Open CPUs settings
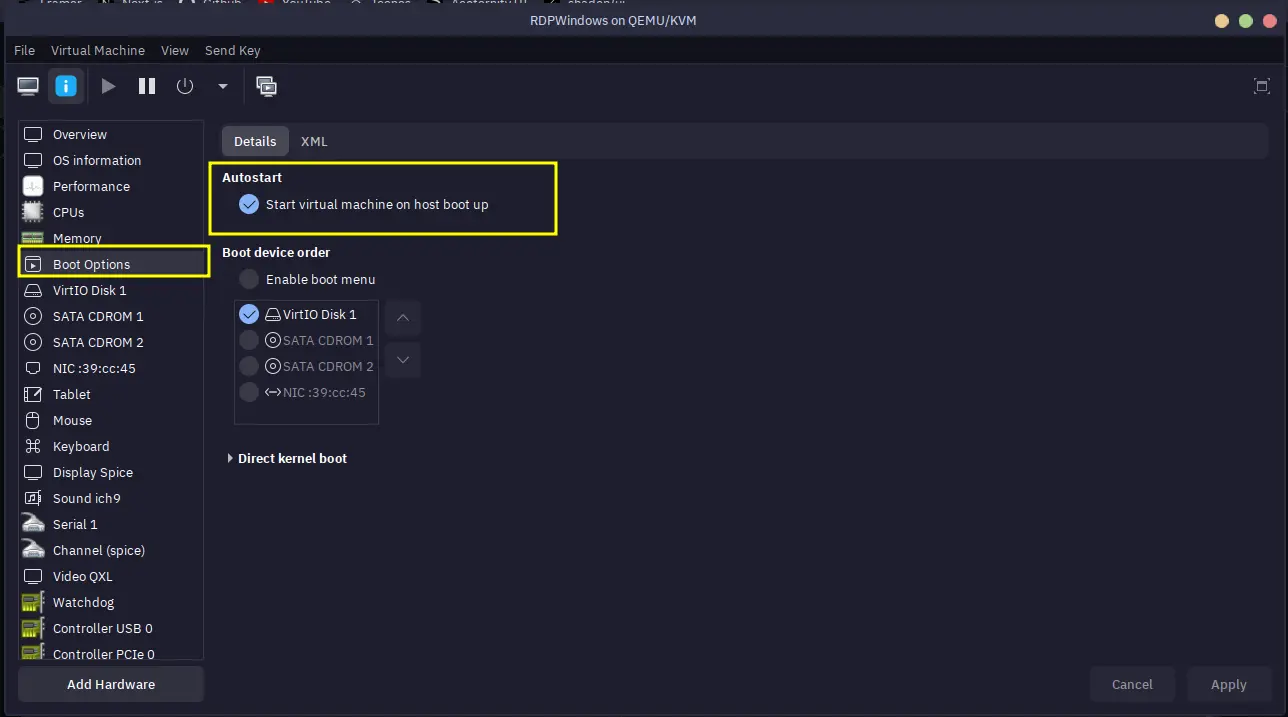Image resolution: width=1288 pixels, height=717 pixels. tap(111, 212)
